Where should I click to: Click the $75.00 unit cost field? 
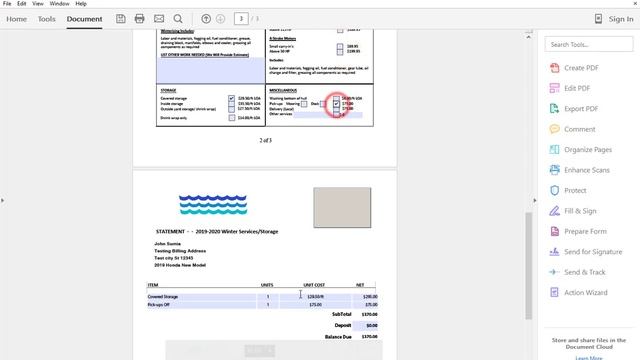click(315, 304)
